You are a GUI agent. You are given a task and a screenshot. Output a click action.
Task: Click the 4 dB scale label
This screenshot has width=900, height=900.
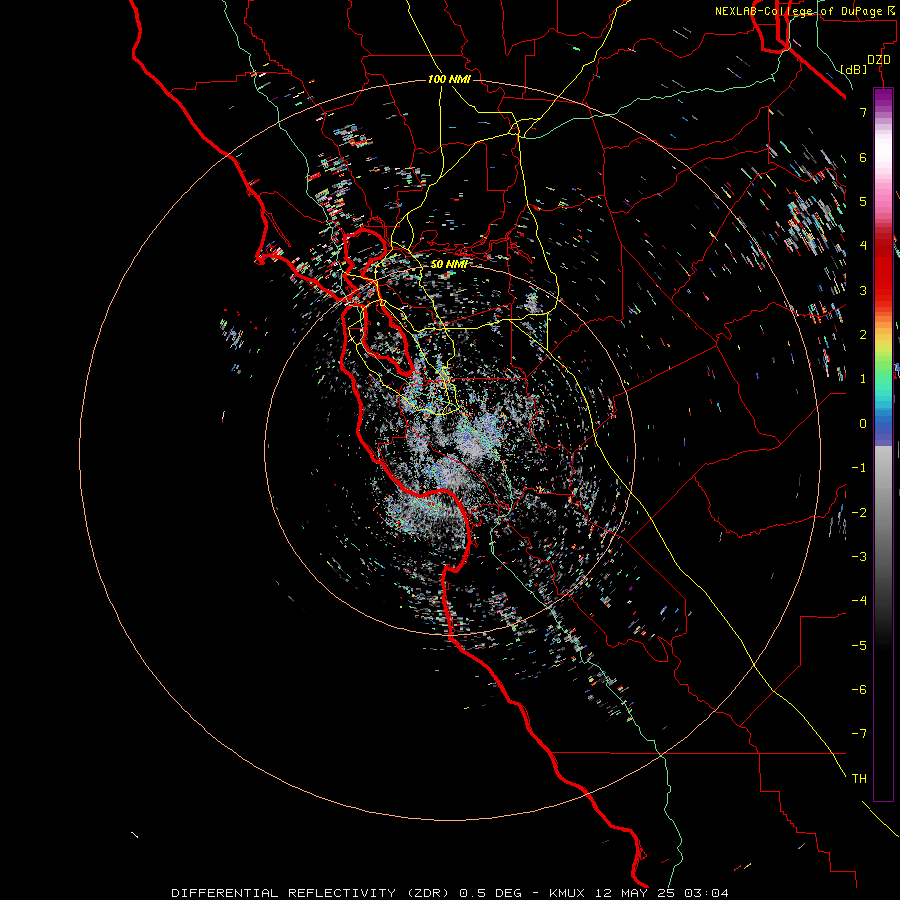coord(863,246)
